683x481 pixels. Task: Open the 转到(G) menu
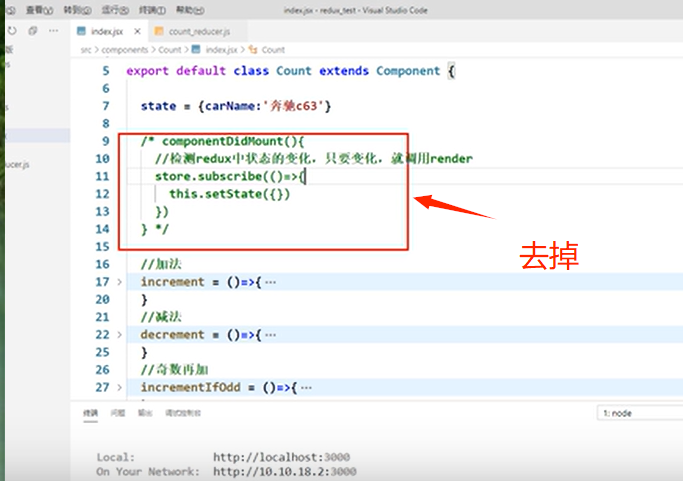click(x=77, y=10)
